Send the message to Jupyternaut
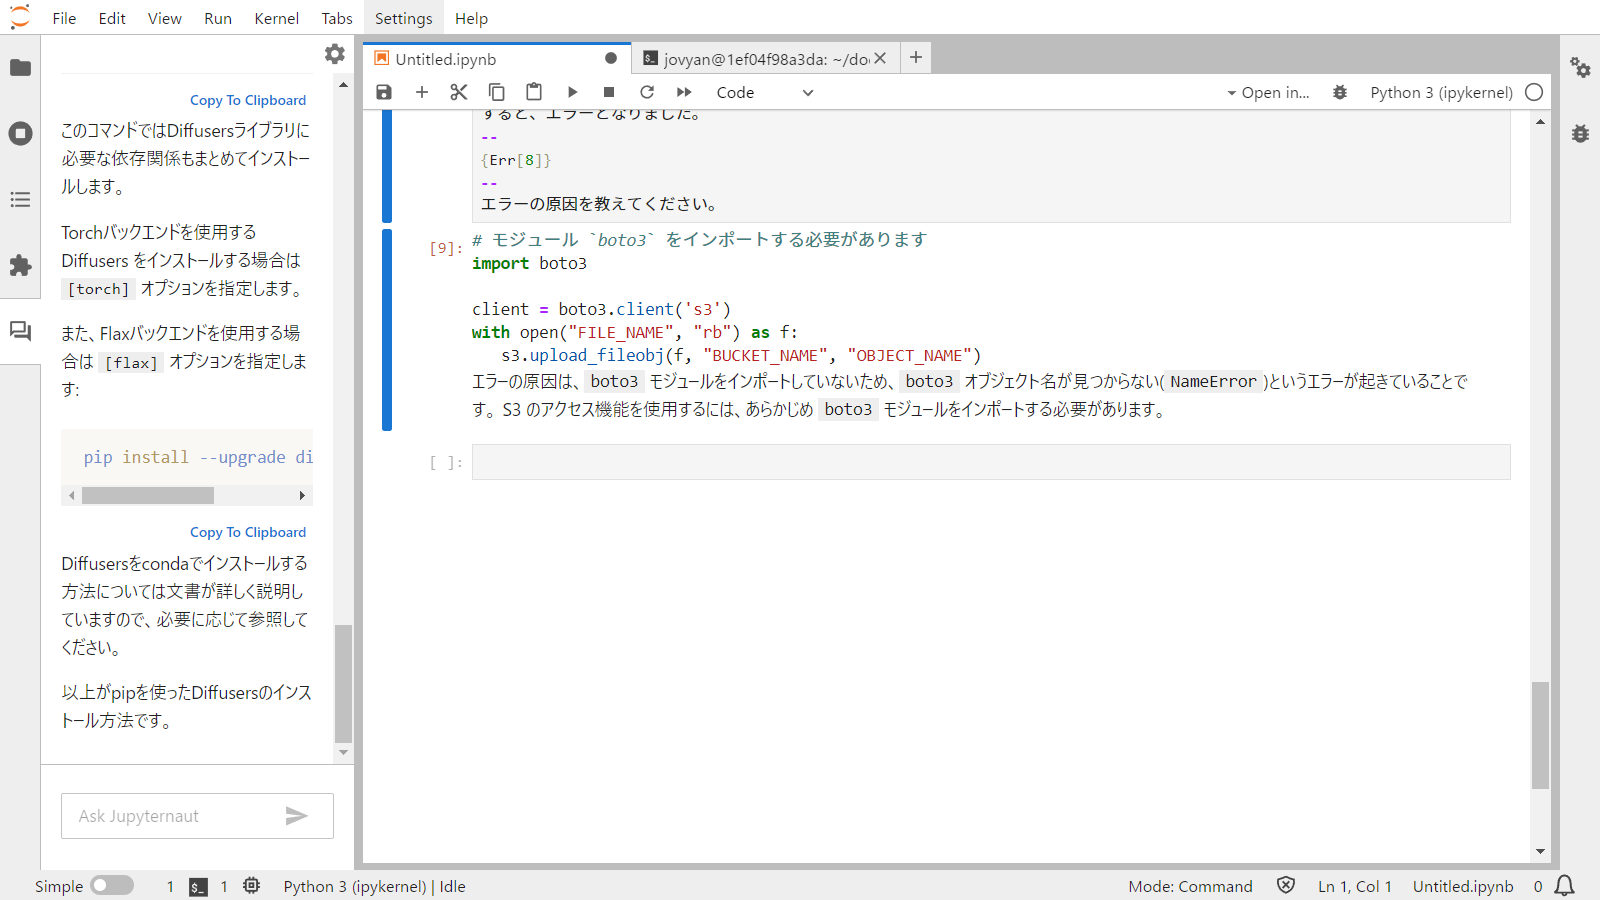This screenshot has height=900, width=1600. [297, 816]
